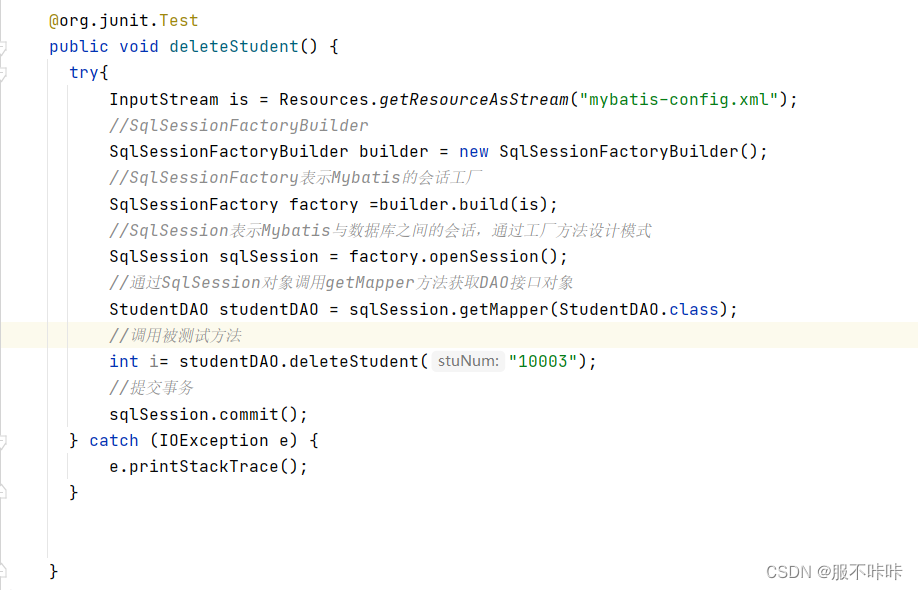Click the //调用被测试方法 comment

pos(175,335)
